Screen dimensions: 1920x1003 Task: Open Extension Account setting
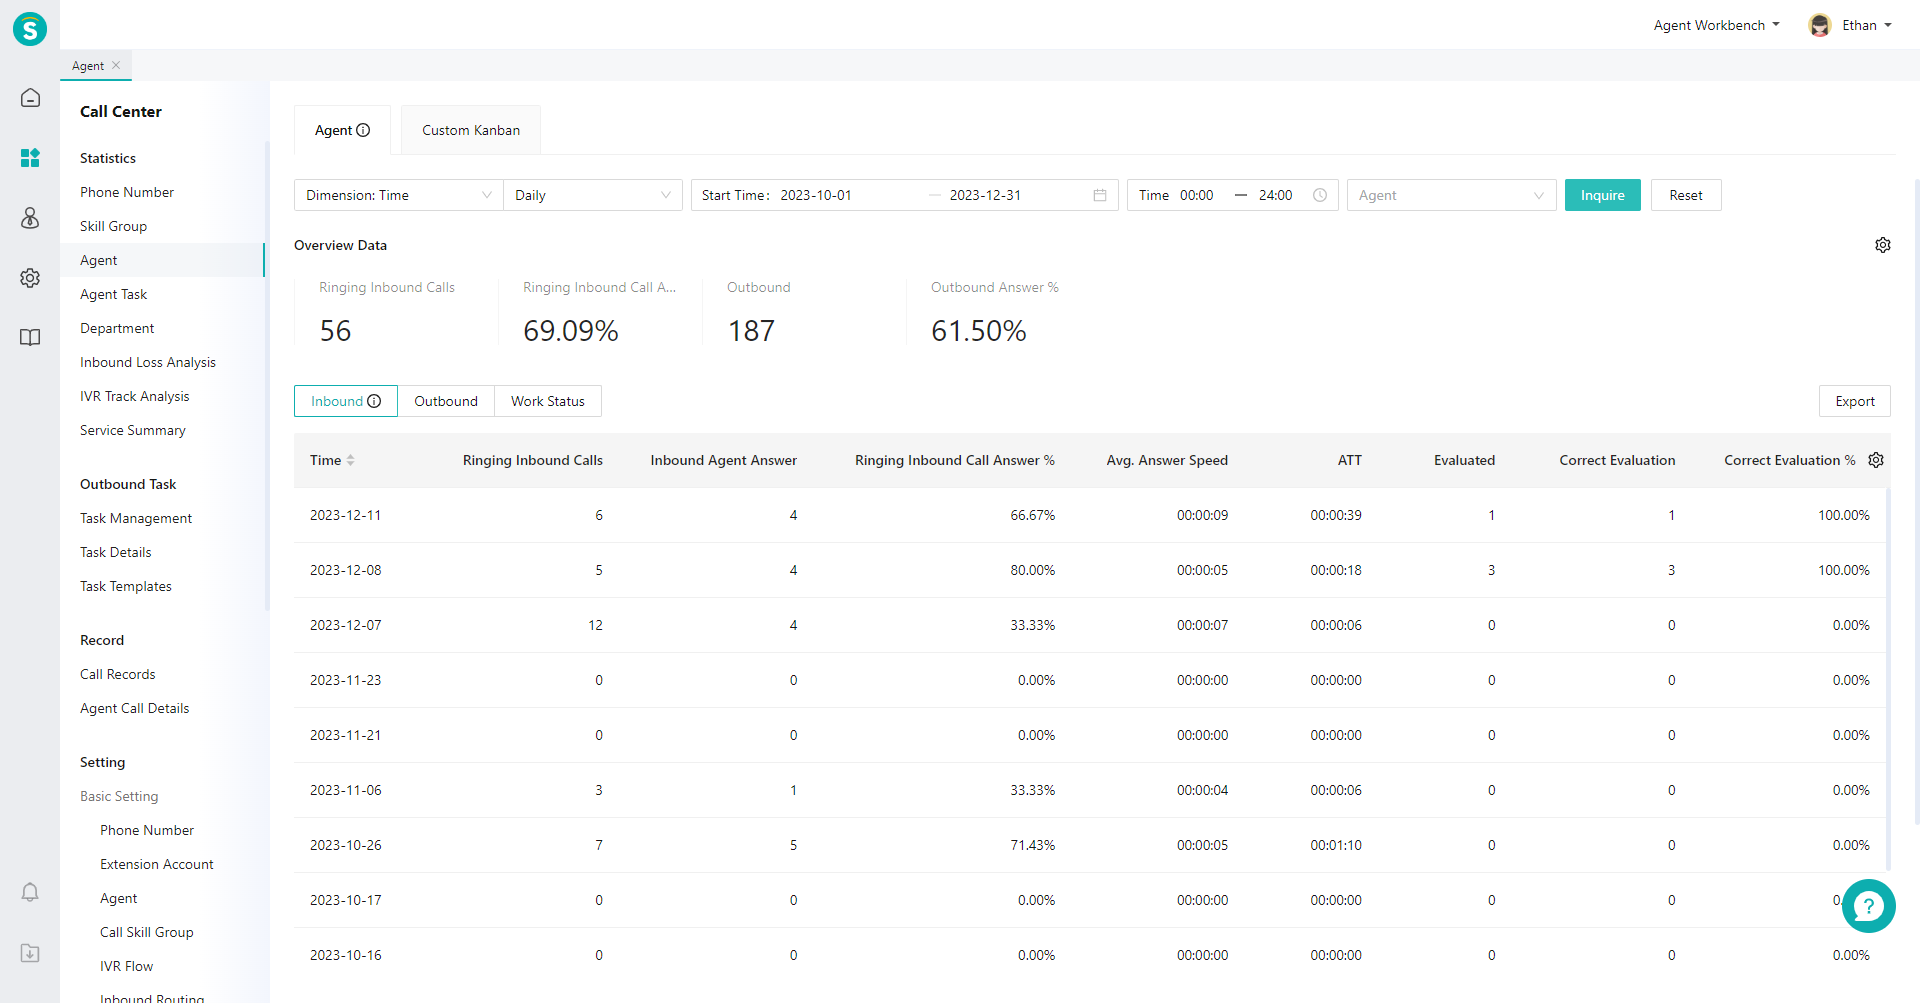tap(157, 864)
